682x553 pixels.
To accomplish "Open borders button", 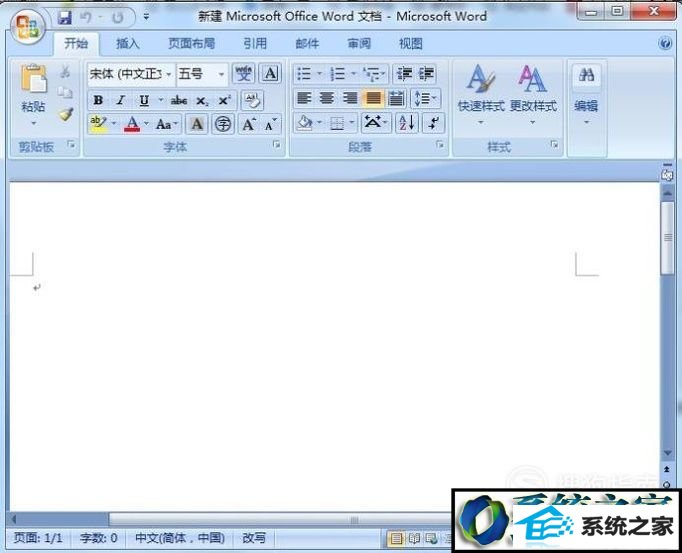I will pyautogui.click(x=337, y=124).
